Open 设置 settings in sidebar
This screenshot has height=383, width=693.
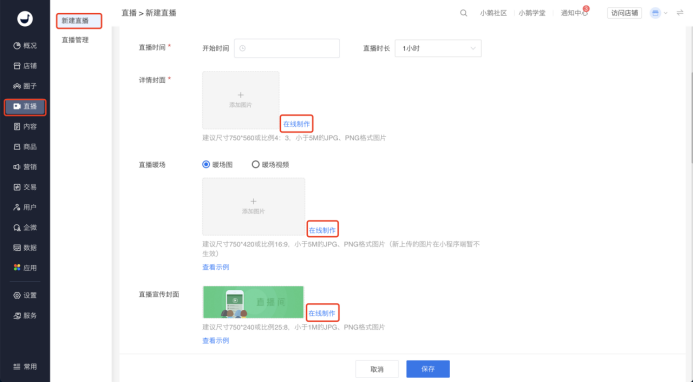tap(25, 296)
